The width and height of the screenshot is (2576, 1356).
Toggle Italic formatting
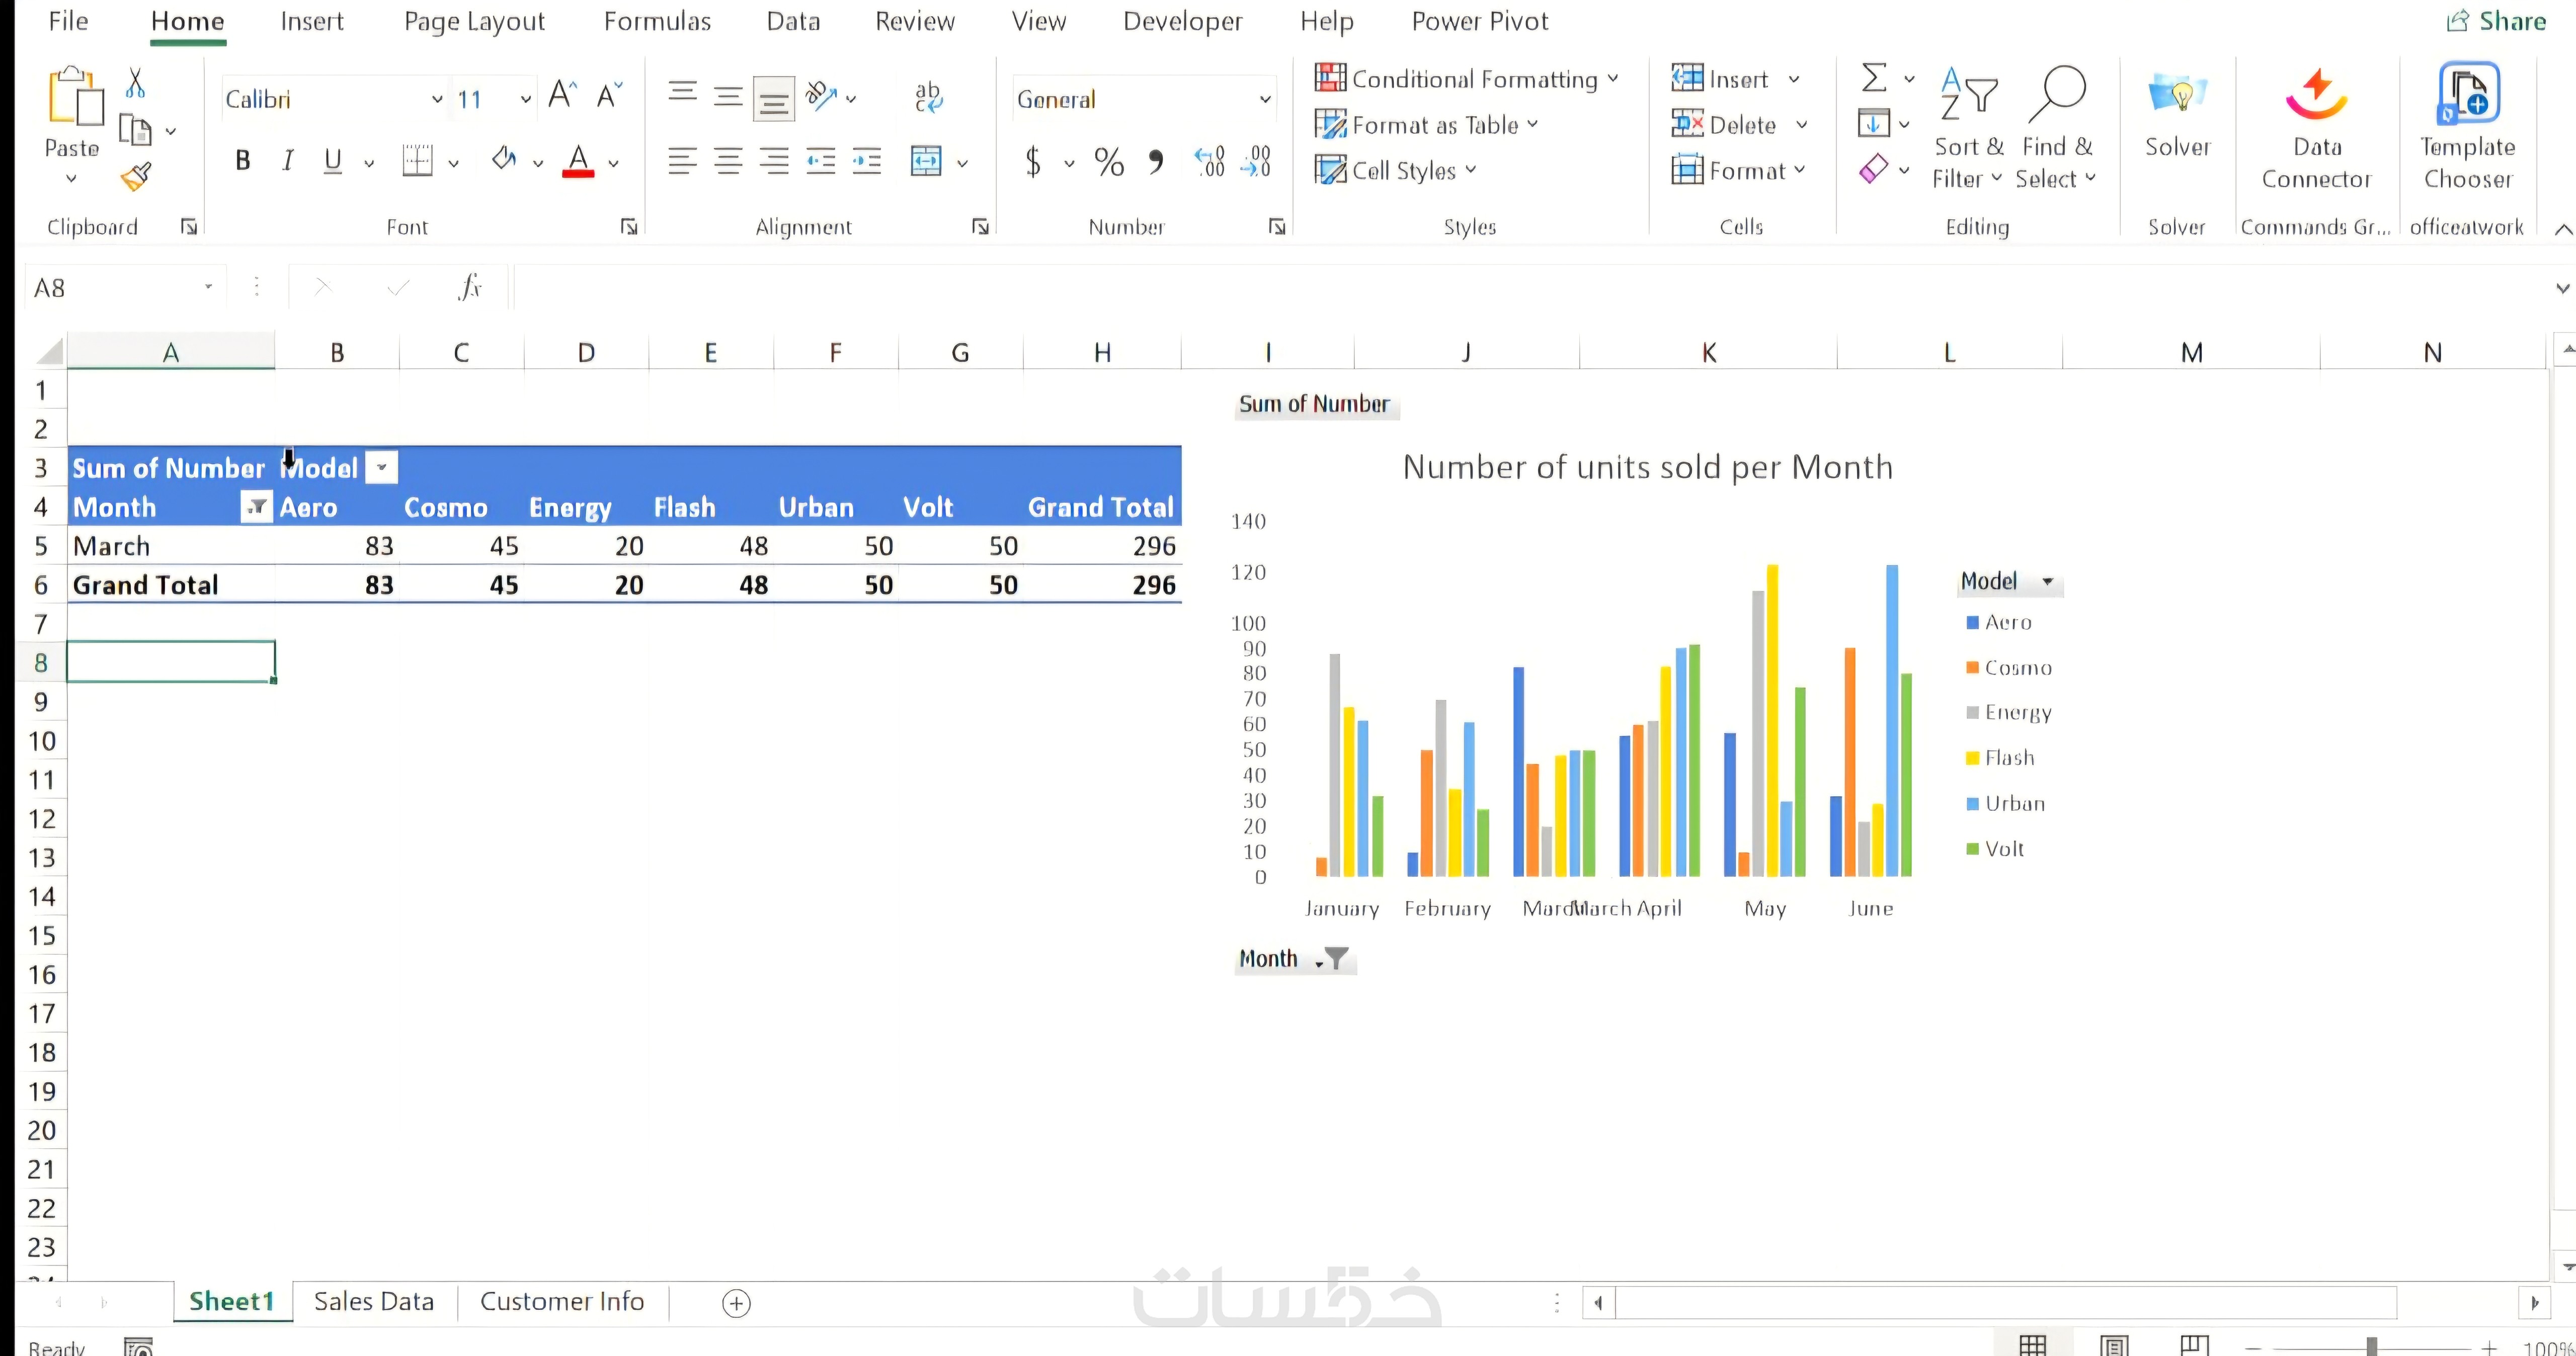pos(288,160)
